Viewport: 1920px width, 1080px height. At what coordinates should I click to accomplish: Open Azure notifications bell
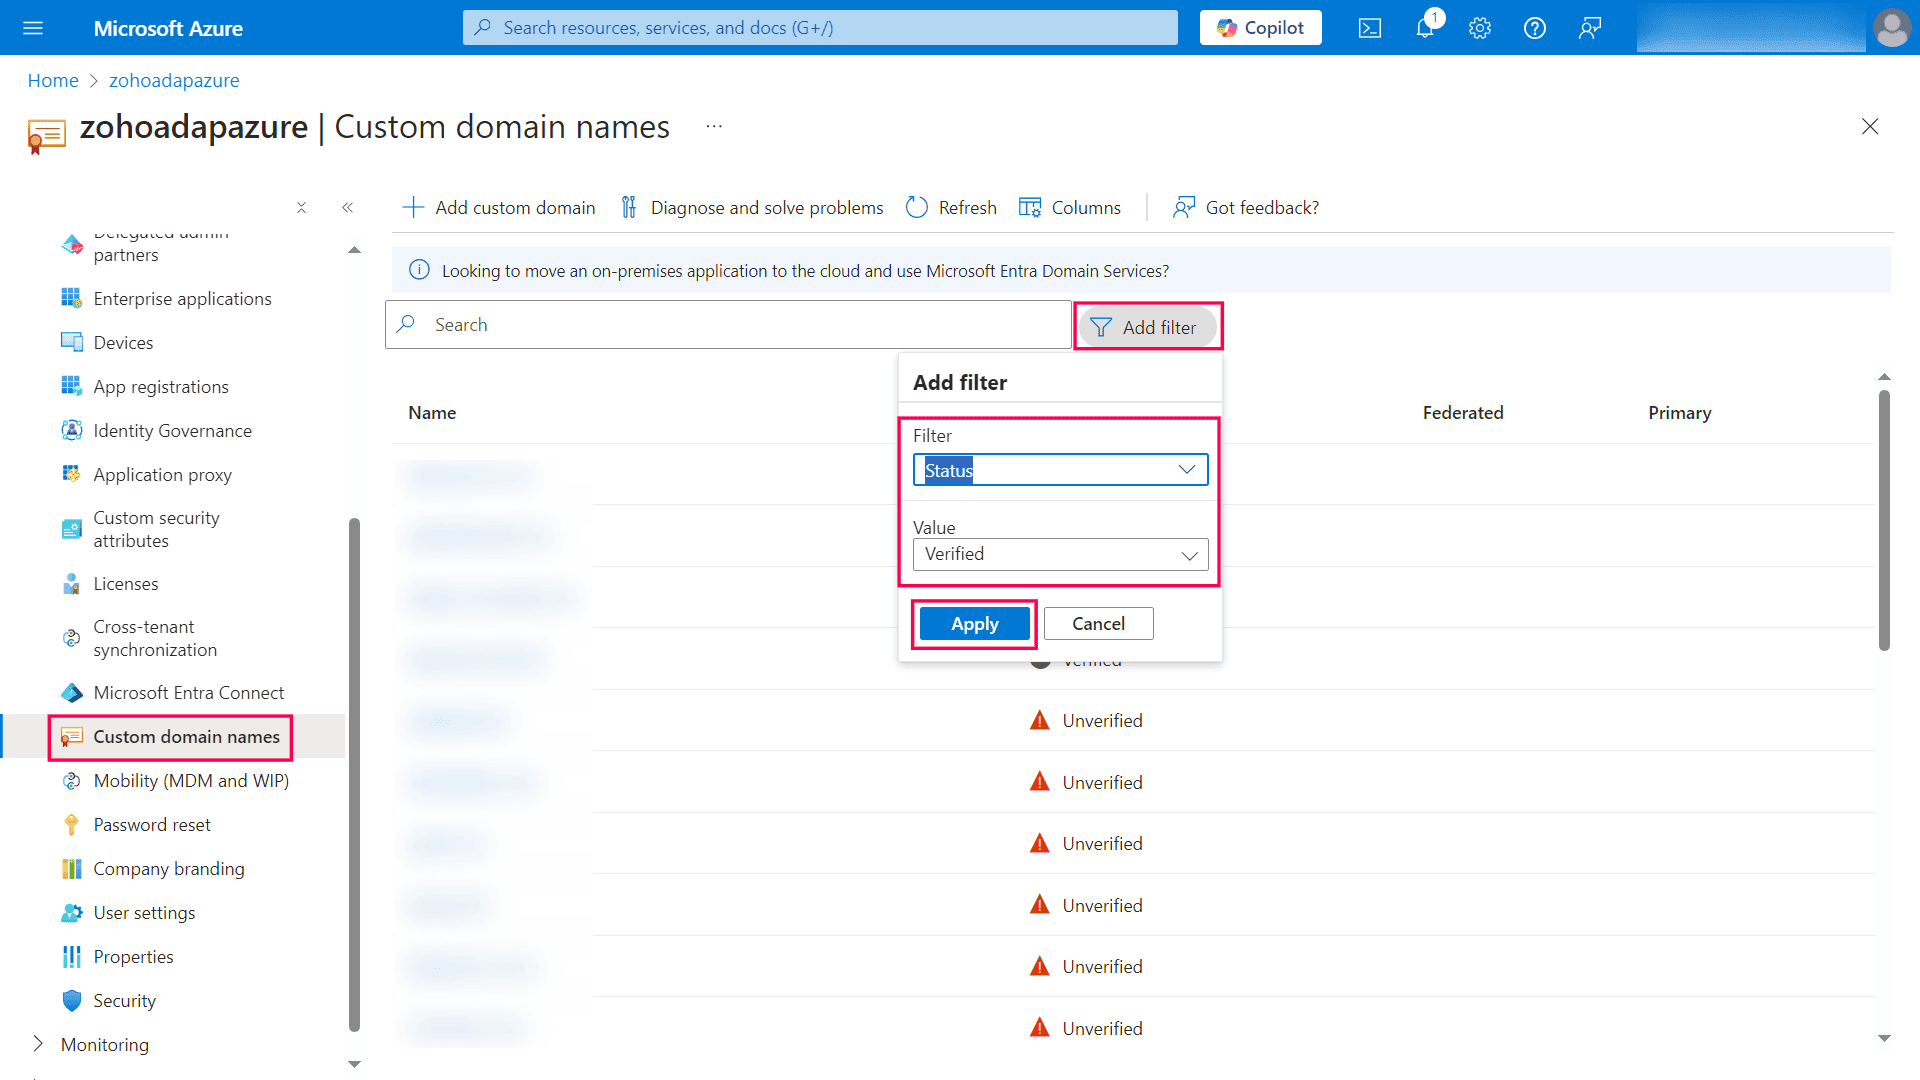[1424, 27]
